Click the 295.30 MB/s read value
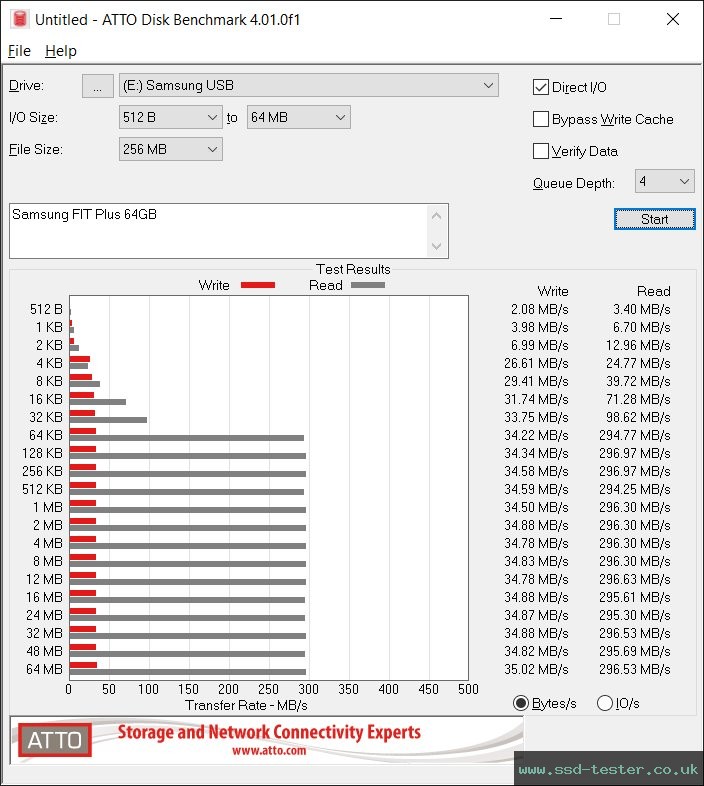This screenshot has height=786, width=704. [634, 615]
